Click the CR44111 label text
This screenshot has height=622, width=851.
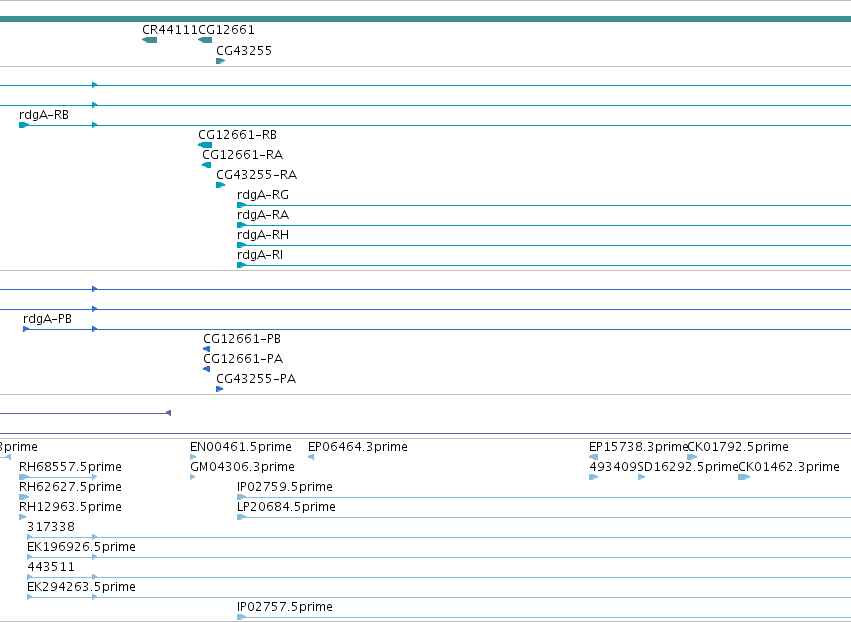(x=170, y=30)
